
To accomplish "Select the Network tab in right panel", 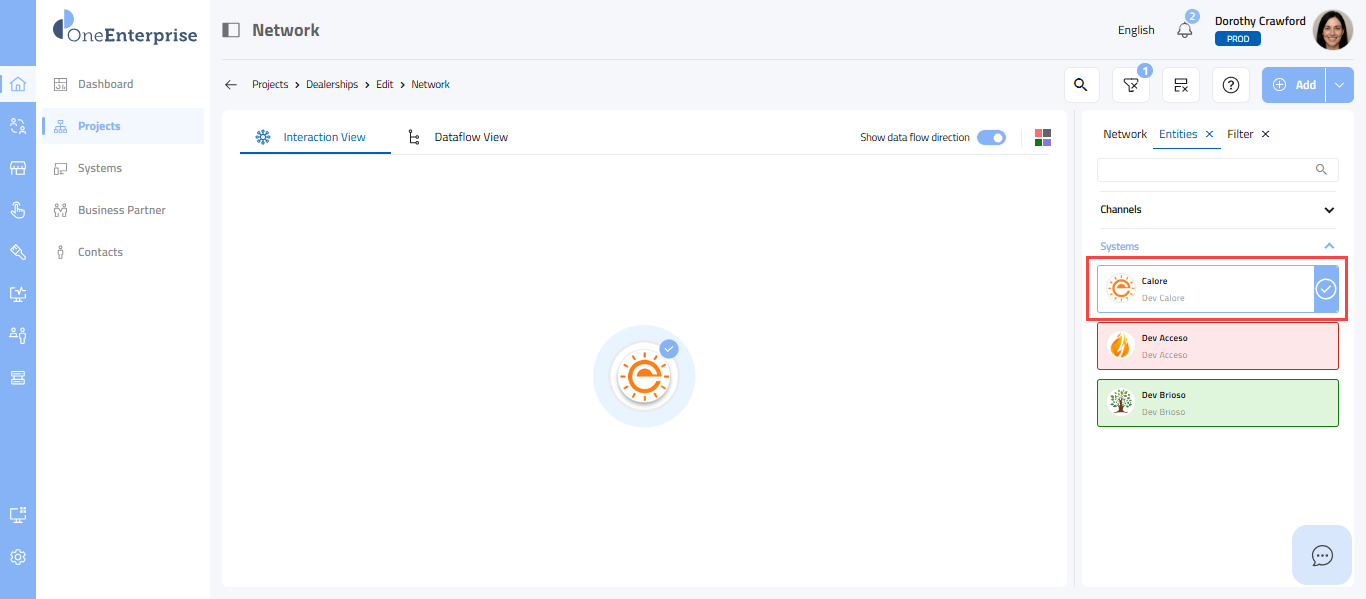I will [1125, 134].
